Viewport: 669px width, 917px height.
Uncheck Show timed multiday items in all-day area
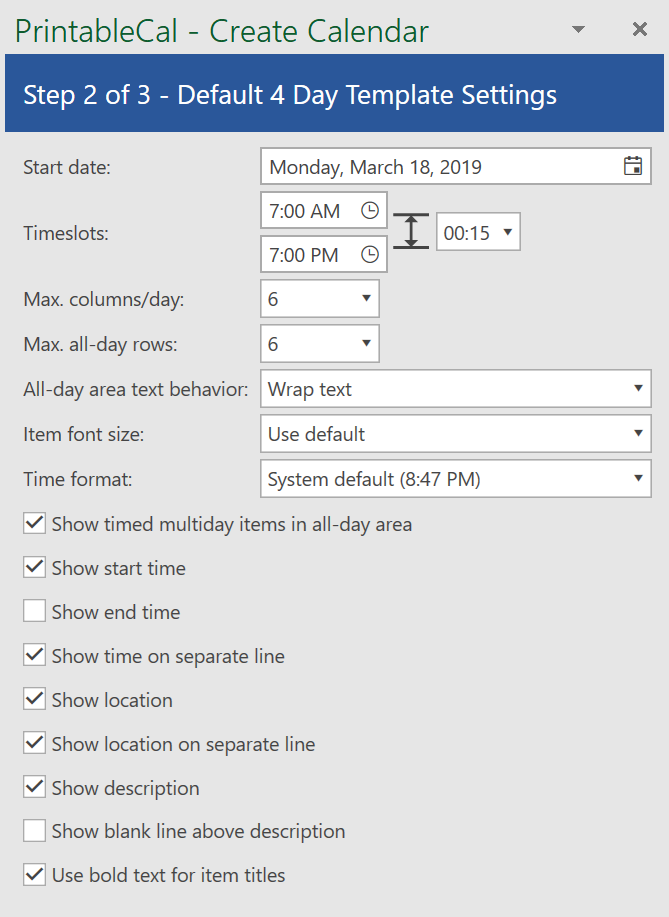click(x=35, y=524)
